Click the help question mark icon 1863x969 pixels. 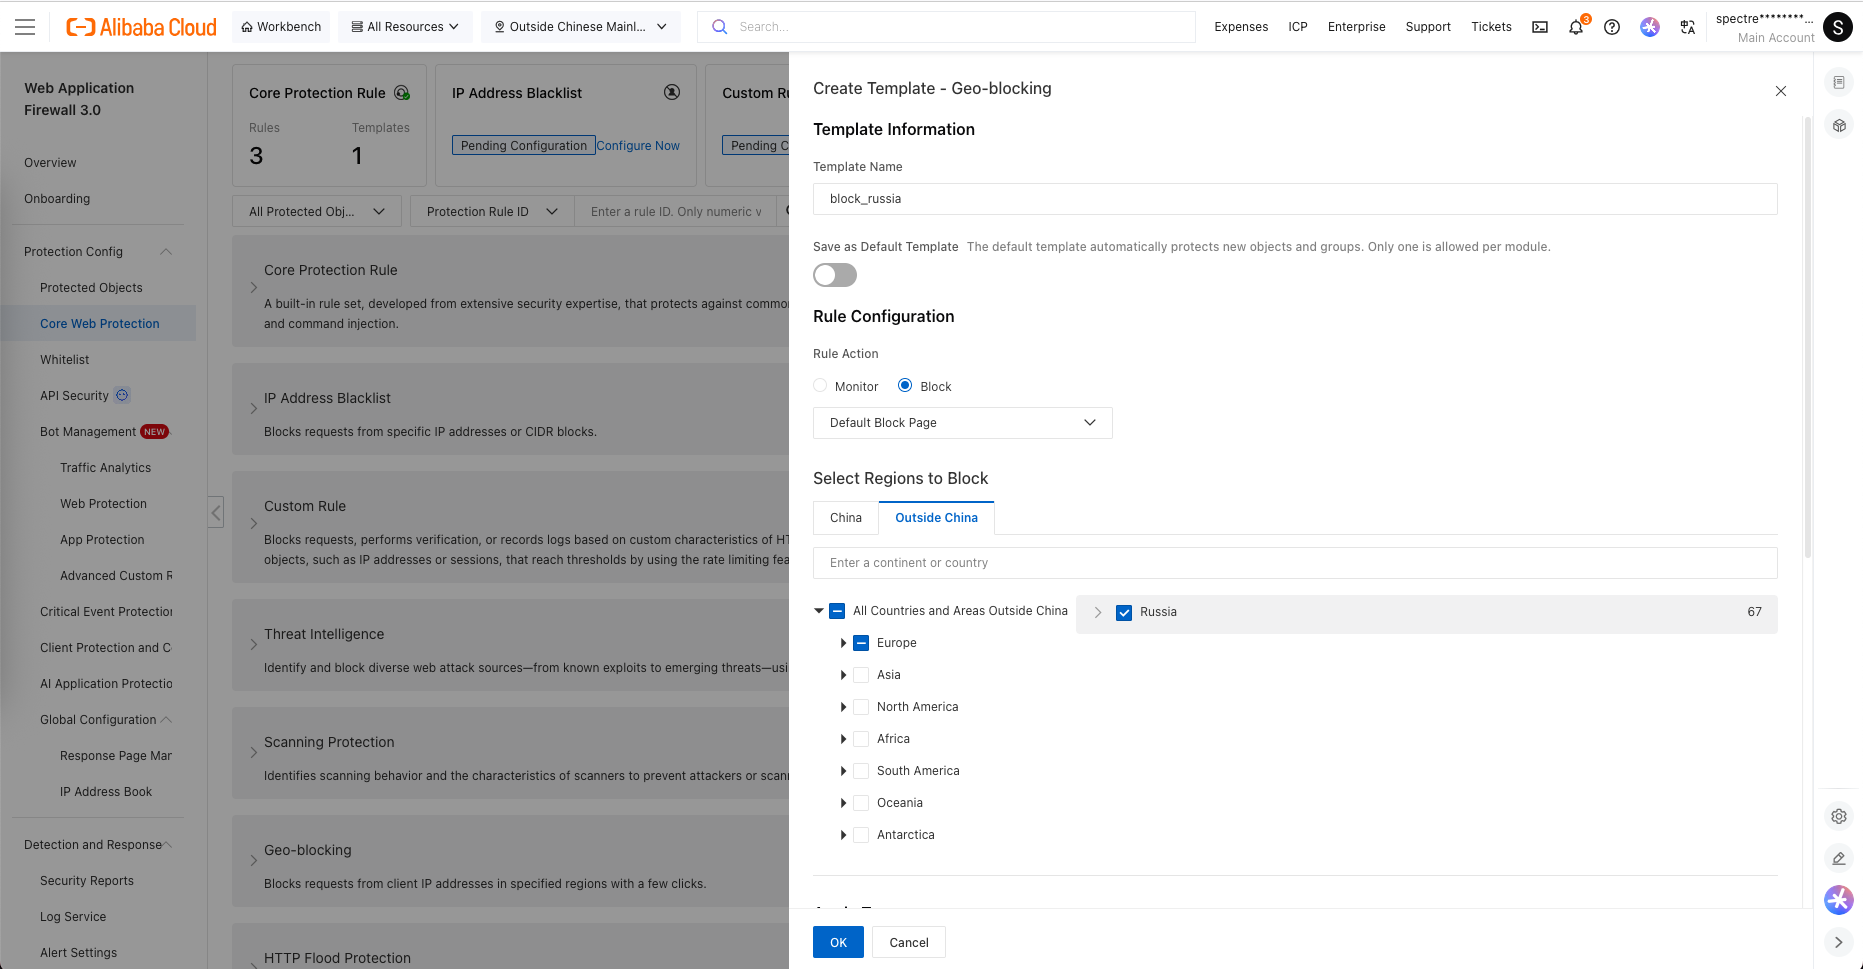(x=1612, y=27)
